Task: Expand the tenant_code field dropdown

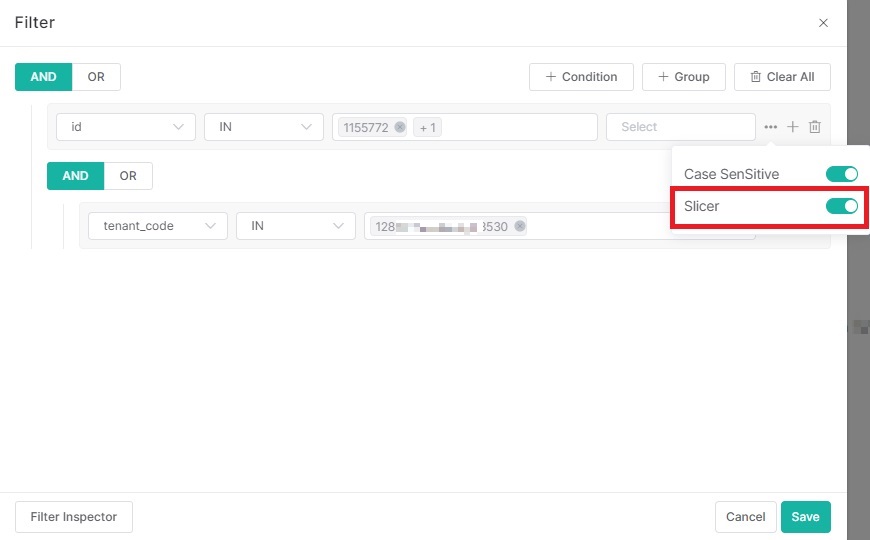Action: (x=158, y=226)
